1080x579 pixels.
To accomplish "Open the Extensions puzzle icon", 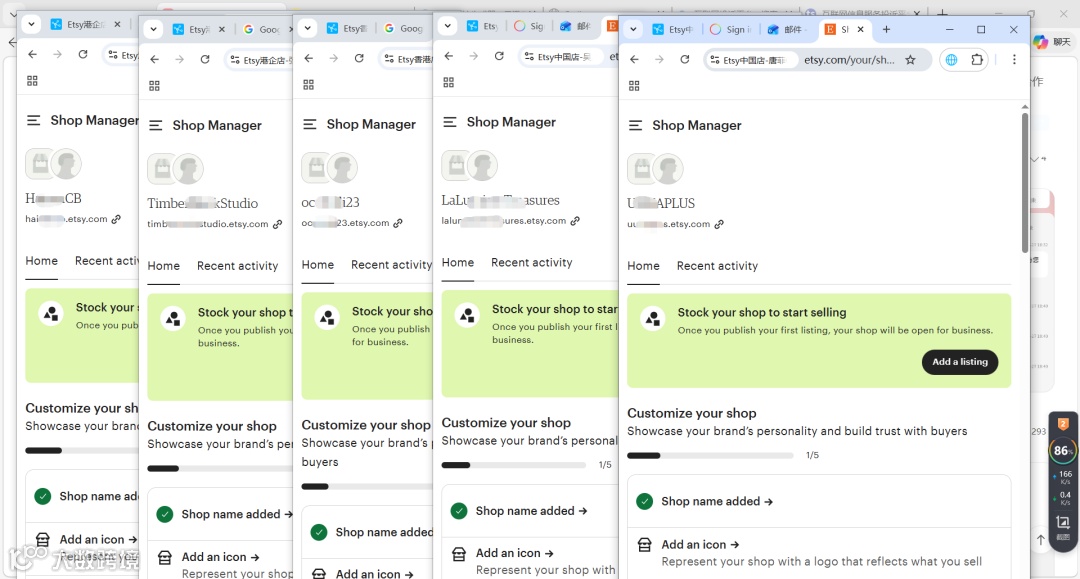I will pos(977,60).
